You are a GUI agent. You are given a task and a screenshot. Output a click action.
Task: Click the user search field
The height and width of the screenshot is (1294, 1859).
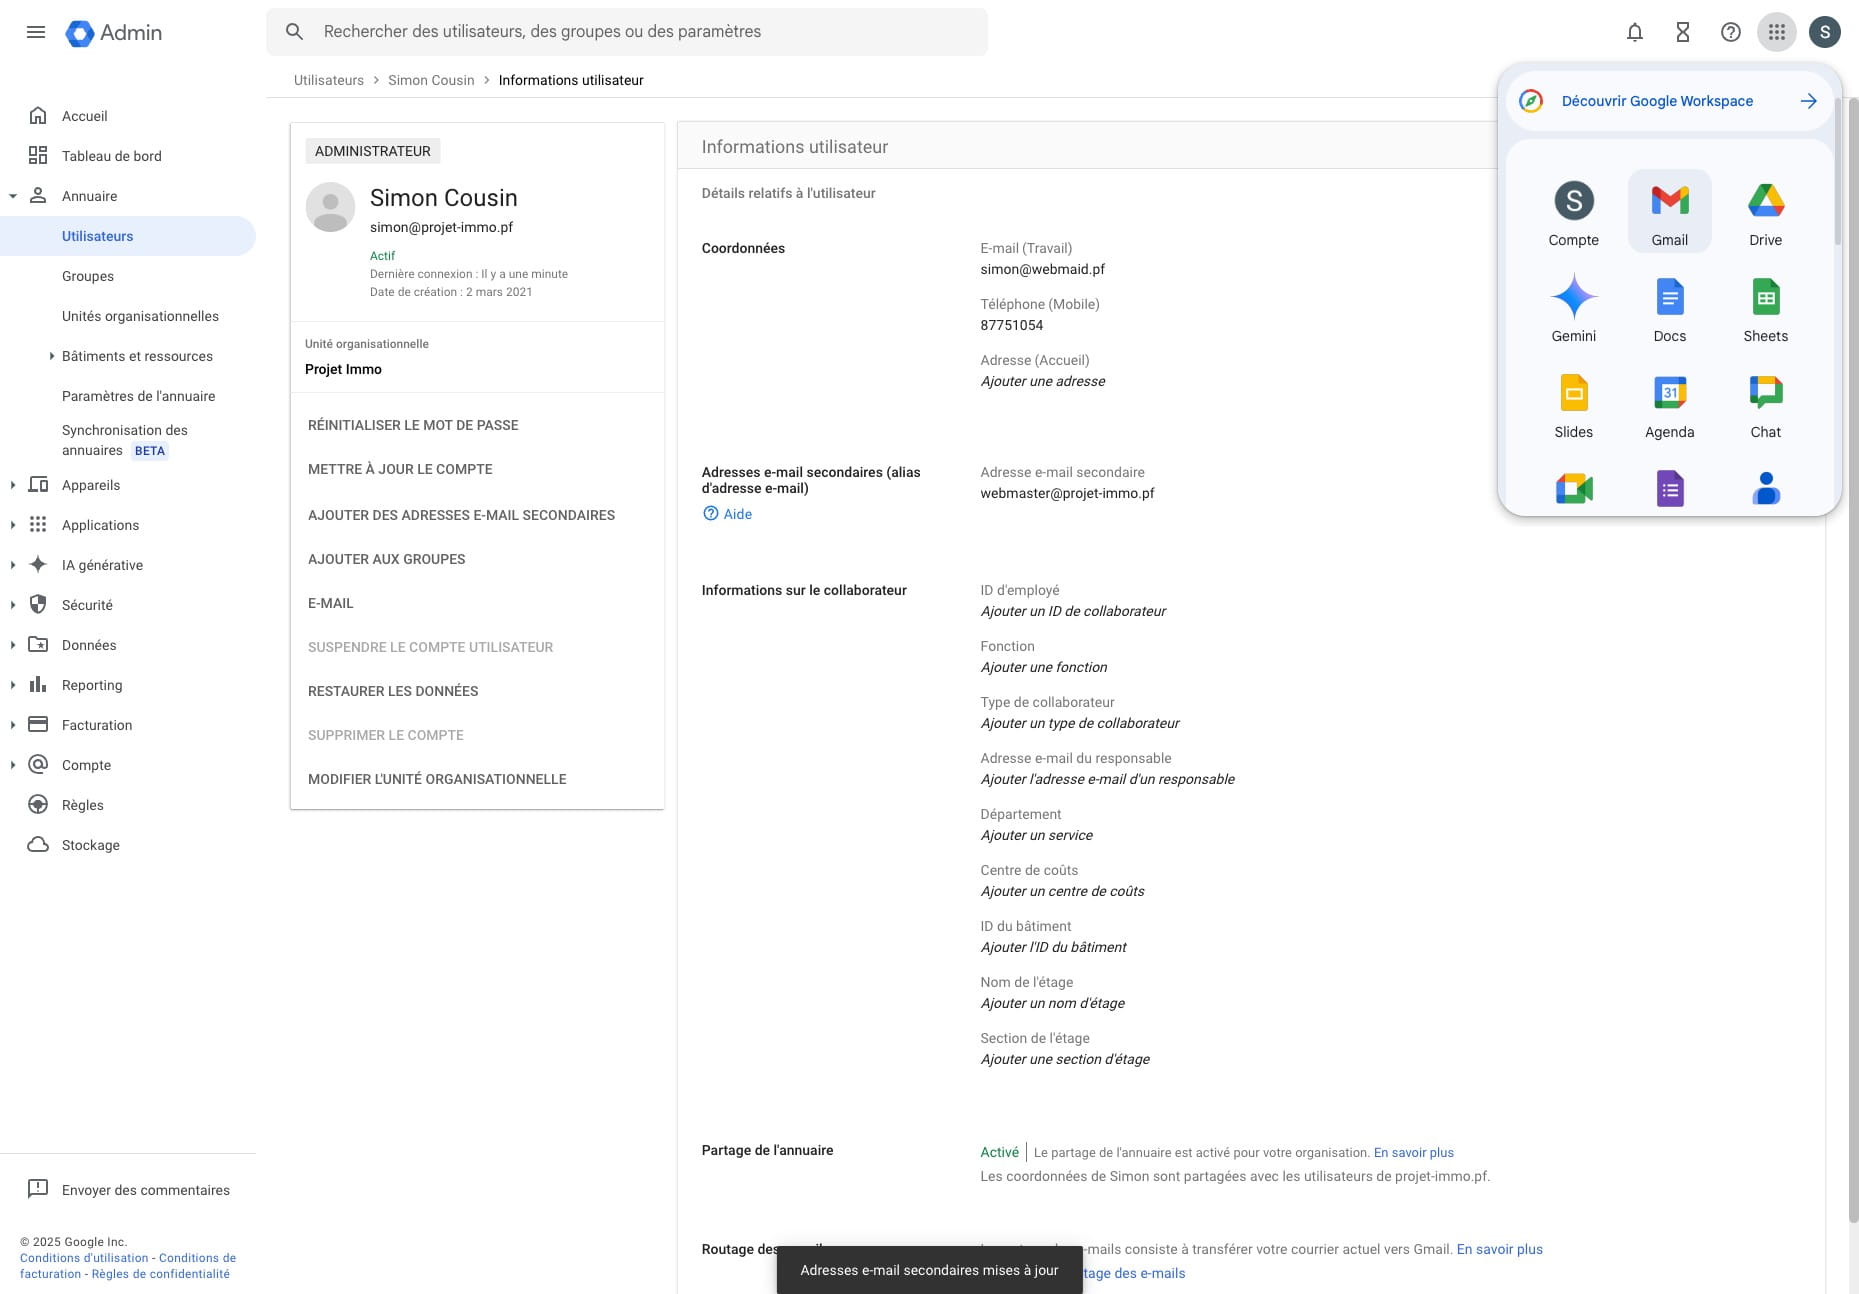click(x=627, y=31)
